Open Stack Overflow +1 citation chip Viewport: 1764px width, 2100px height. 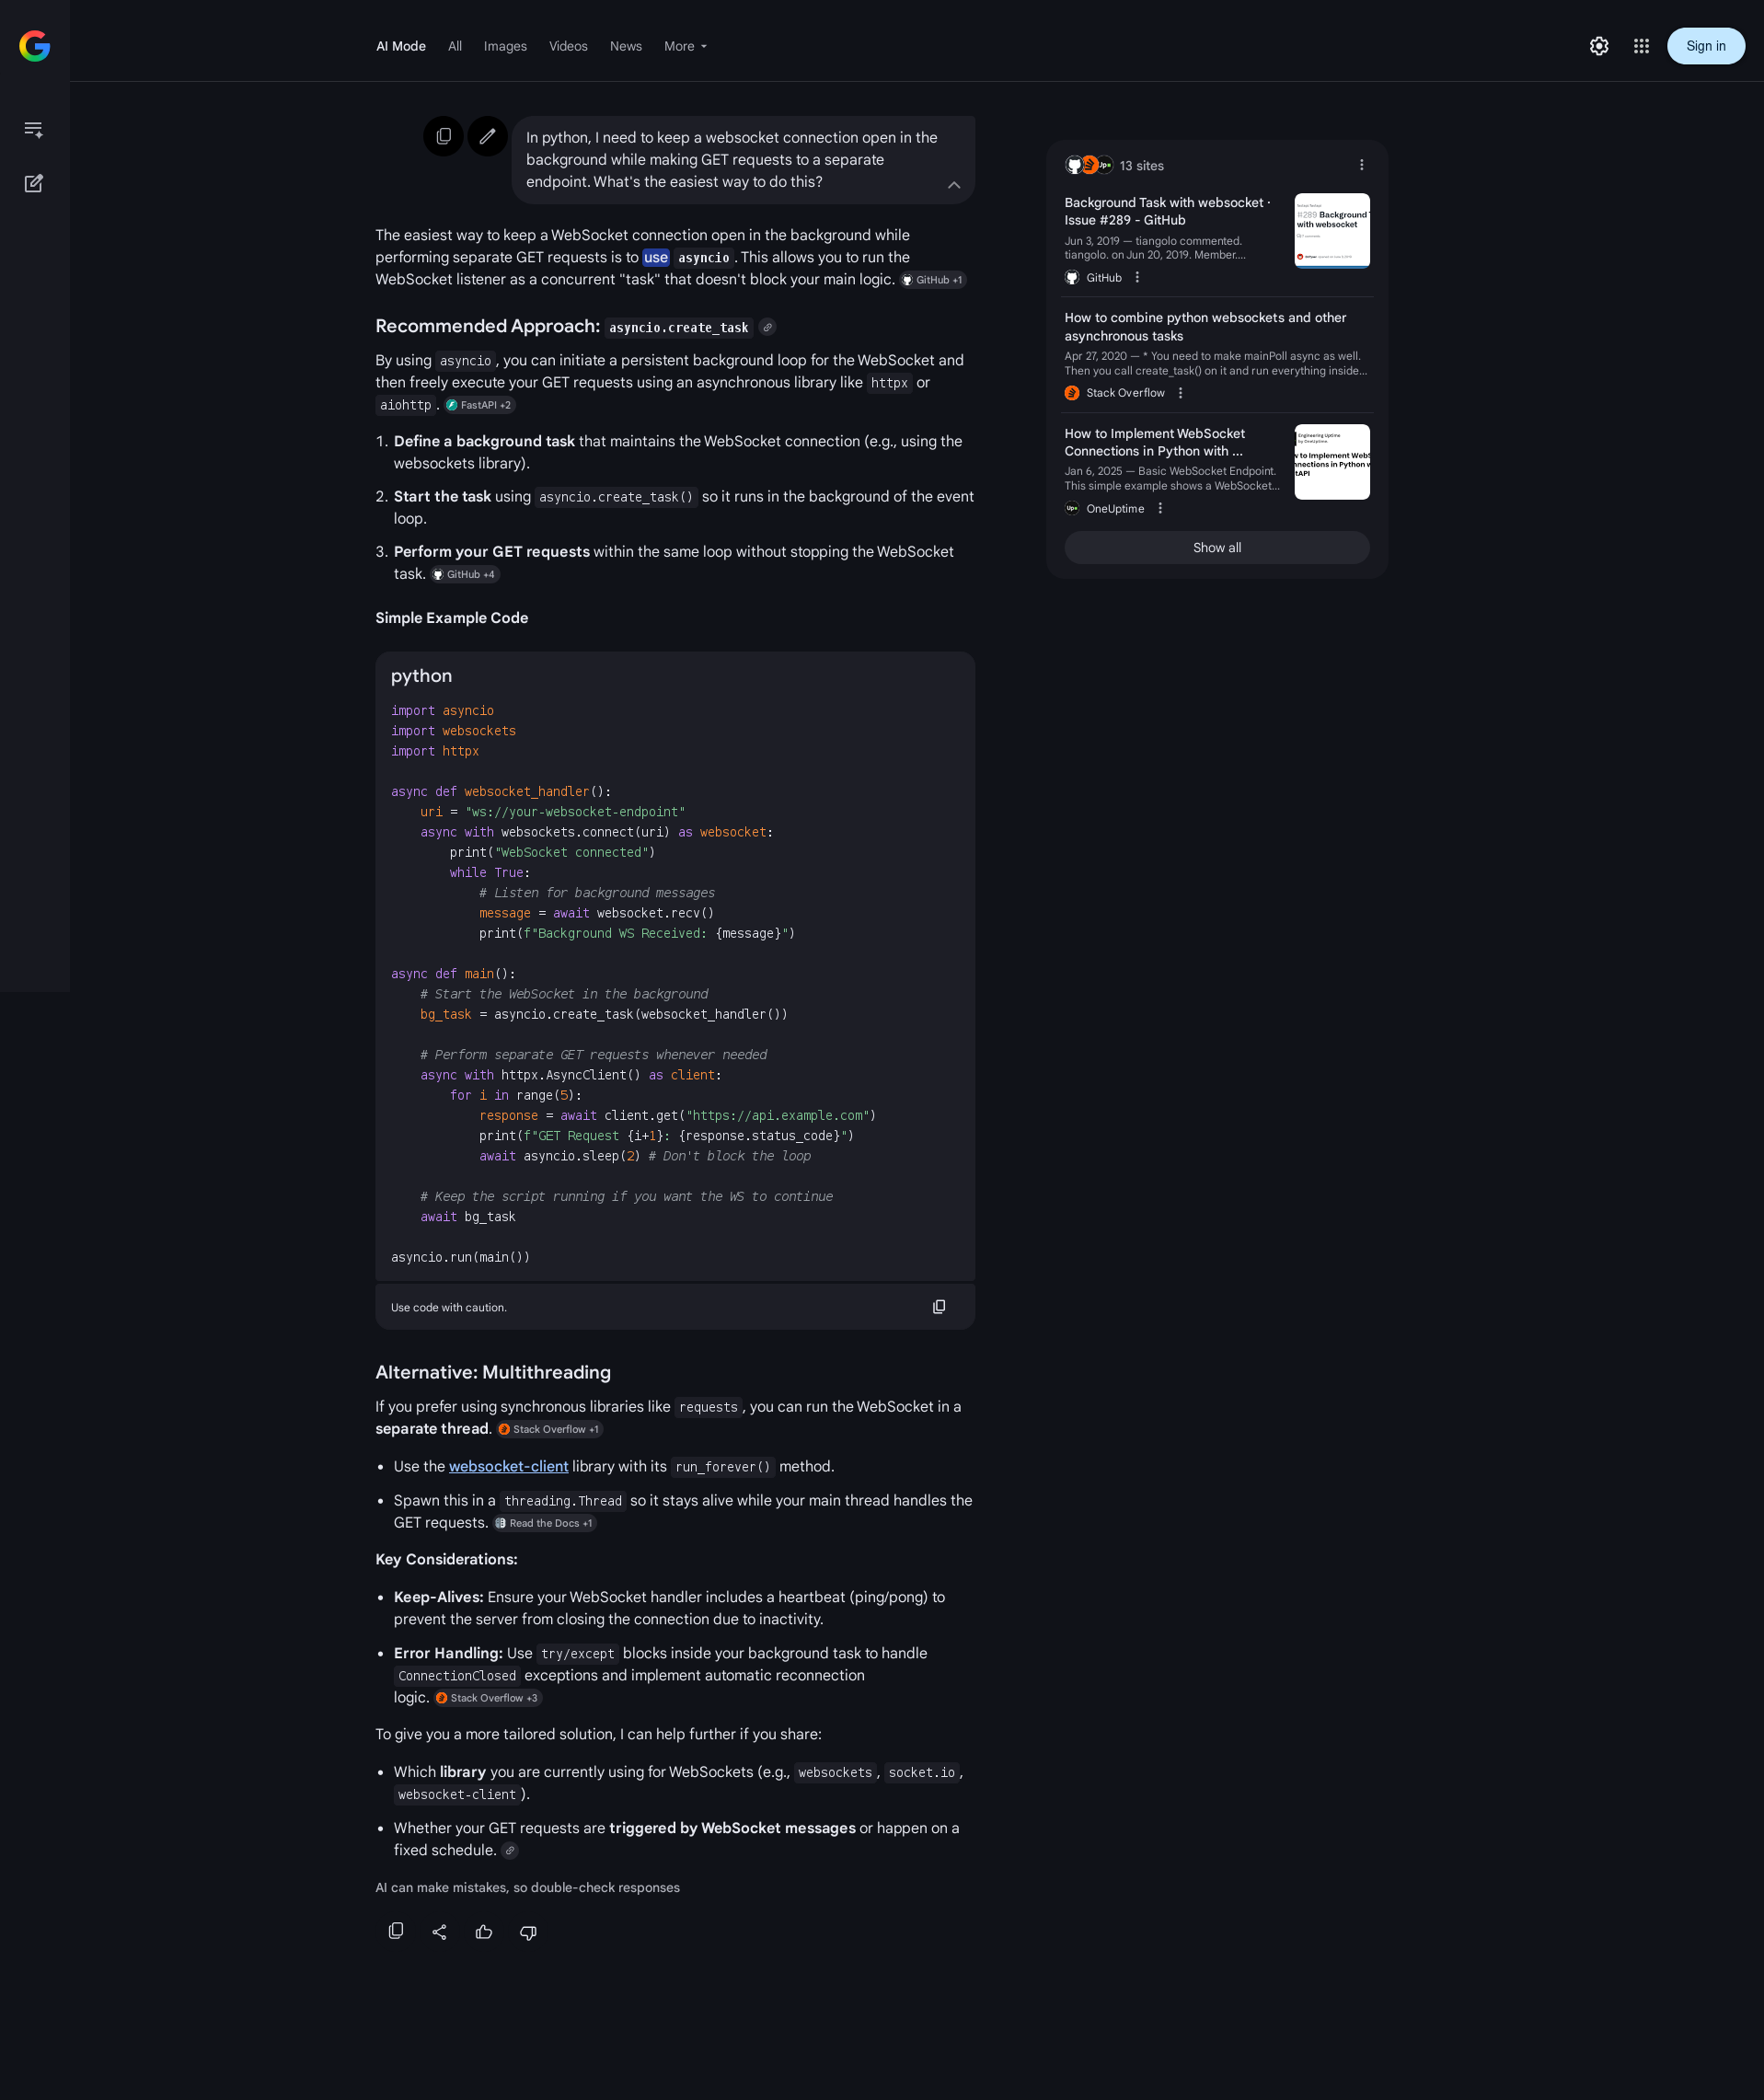[x=549, y=1429]
